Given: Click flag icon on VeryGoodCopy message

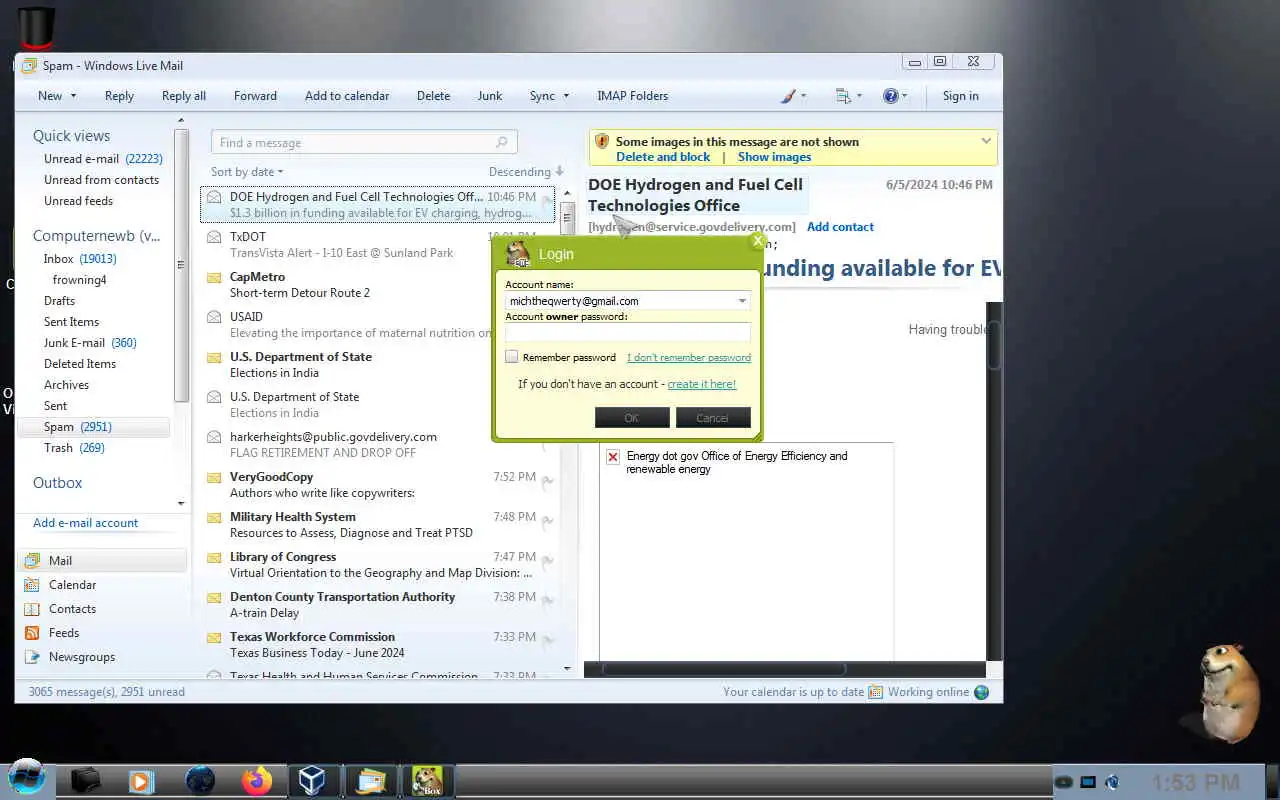Looking at the screenshot, I should [548, 482].
